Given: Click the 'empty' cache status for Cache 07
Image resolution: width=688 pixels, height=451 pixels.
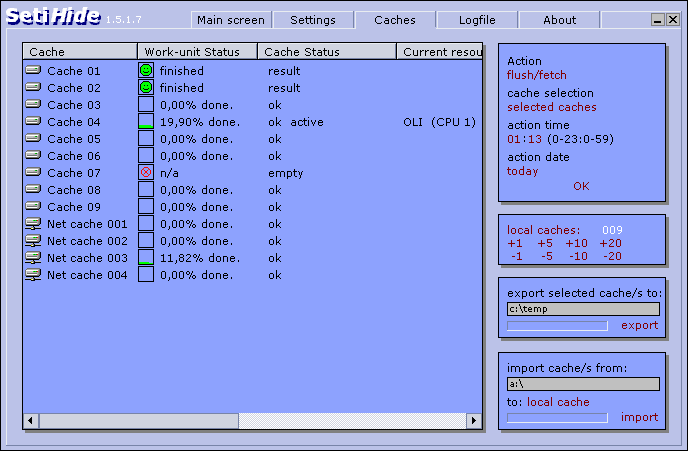Looking at the screenshot, I should coord(286,173).
